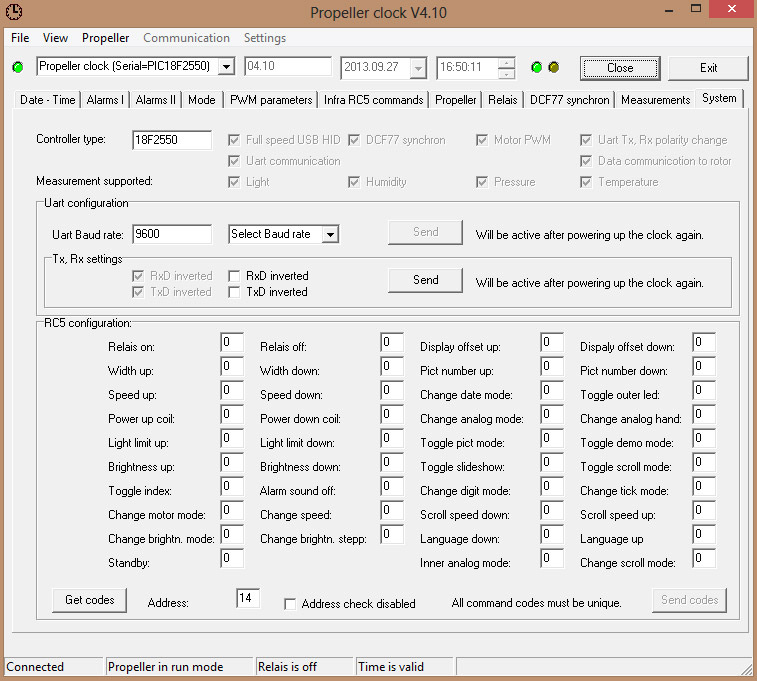Image resolution: width=757 pixels, height=681 pixels.
Task: Switch to the PWM parameters tab
Action: [x=271, y=100]
